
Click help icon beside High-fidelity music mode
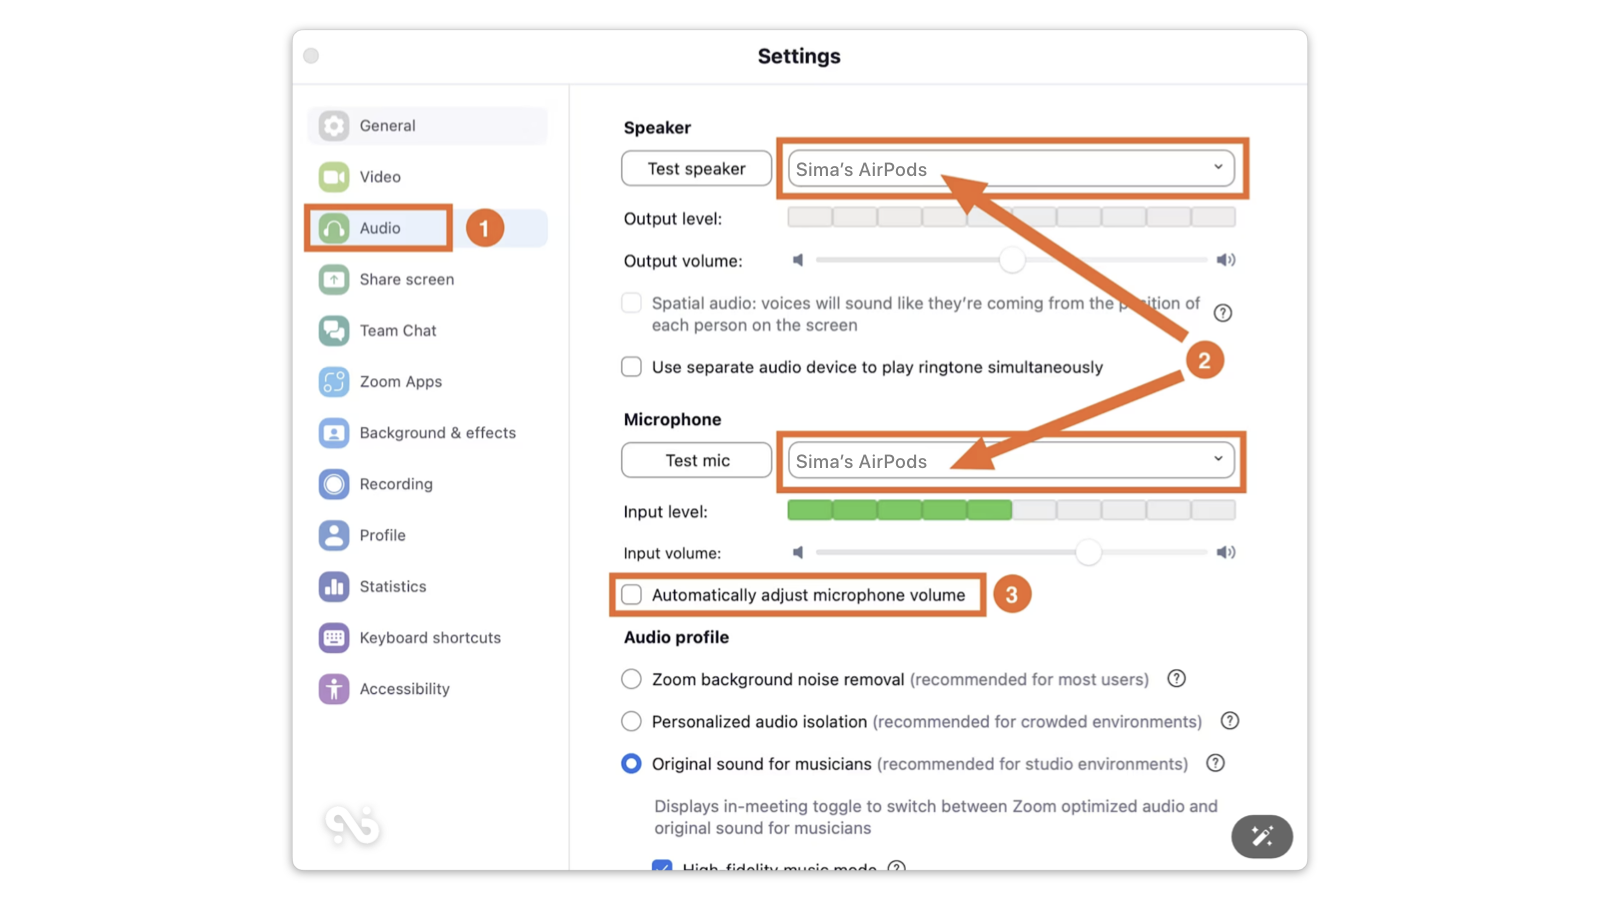[x=897, y=866]
